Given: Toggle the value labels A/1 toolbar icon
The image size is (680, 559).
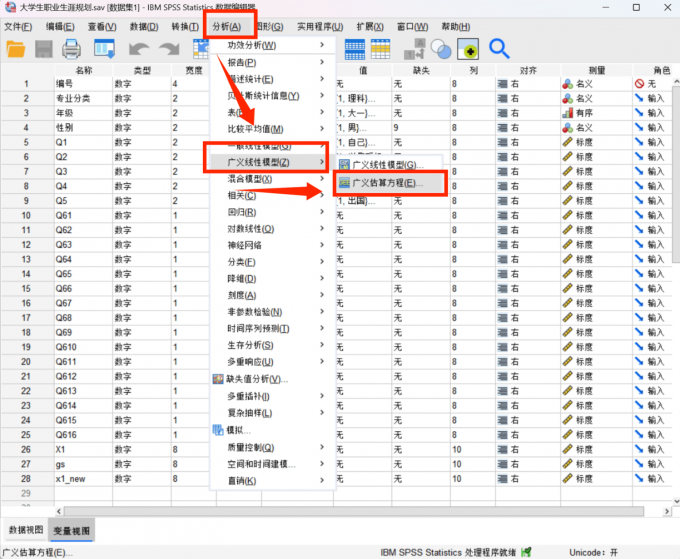Looking at the screenshot, I should [x=415, y=49].
